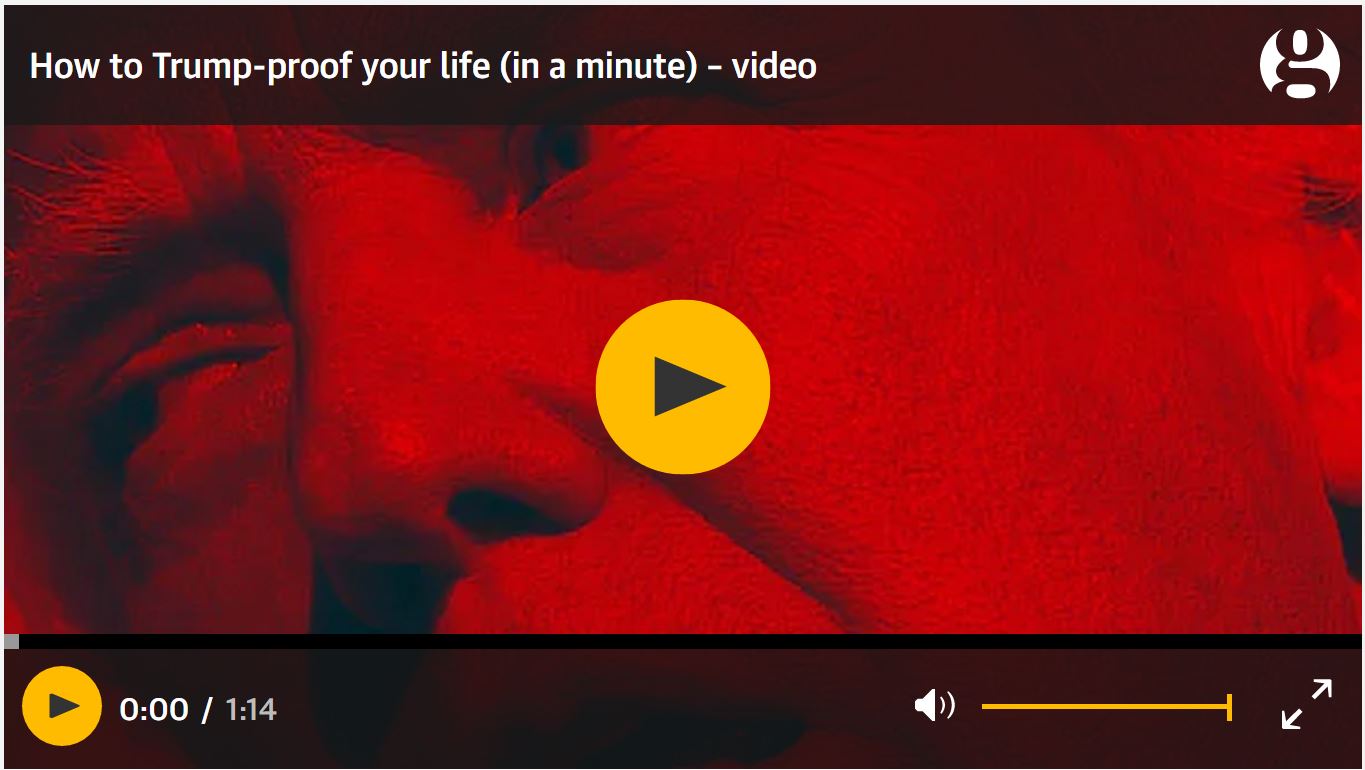
Task: Click the slash separator between the time values
Action: pyautogui.click(x=207, y=709)
